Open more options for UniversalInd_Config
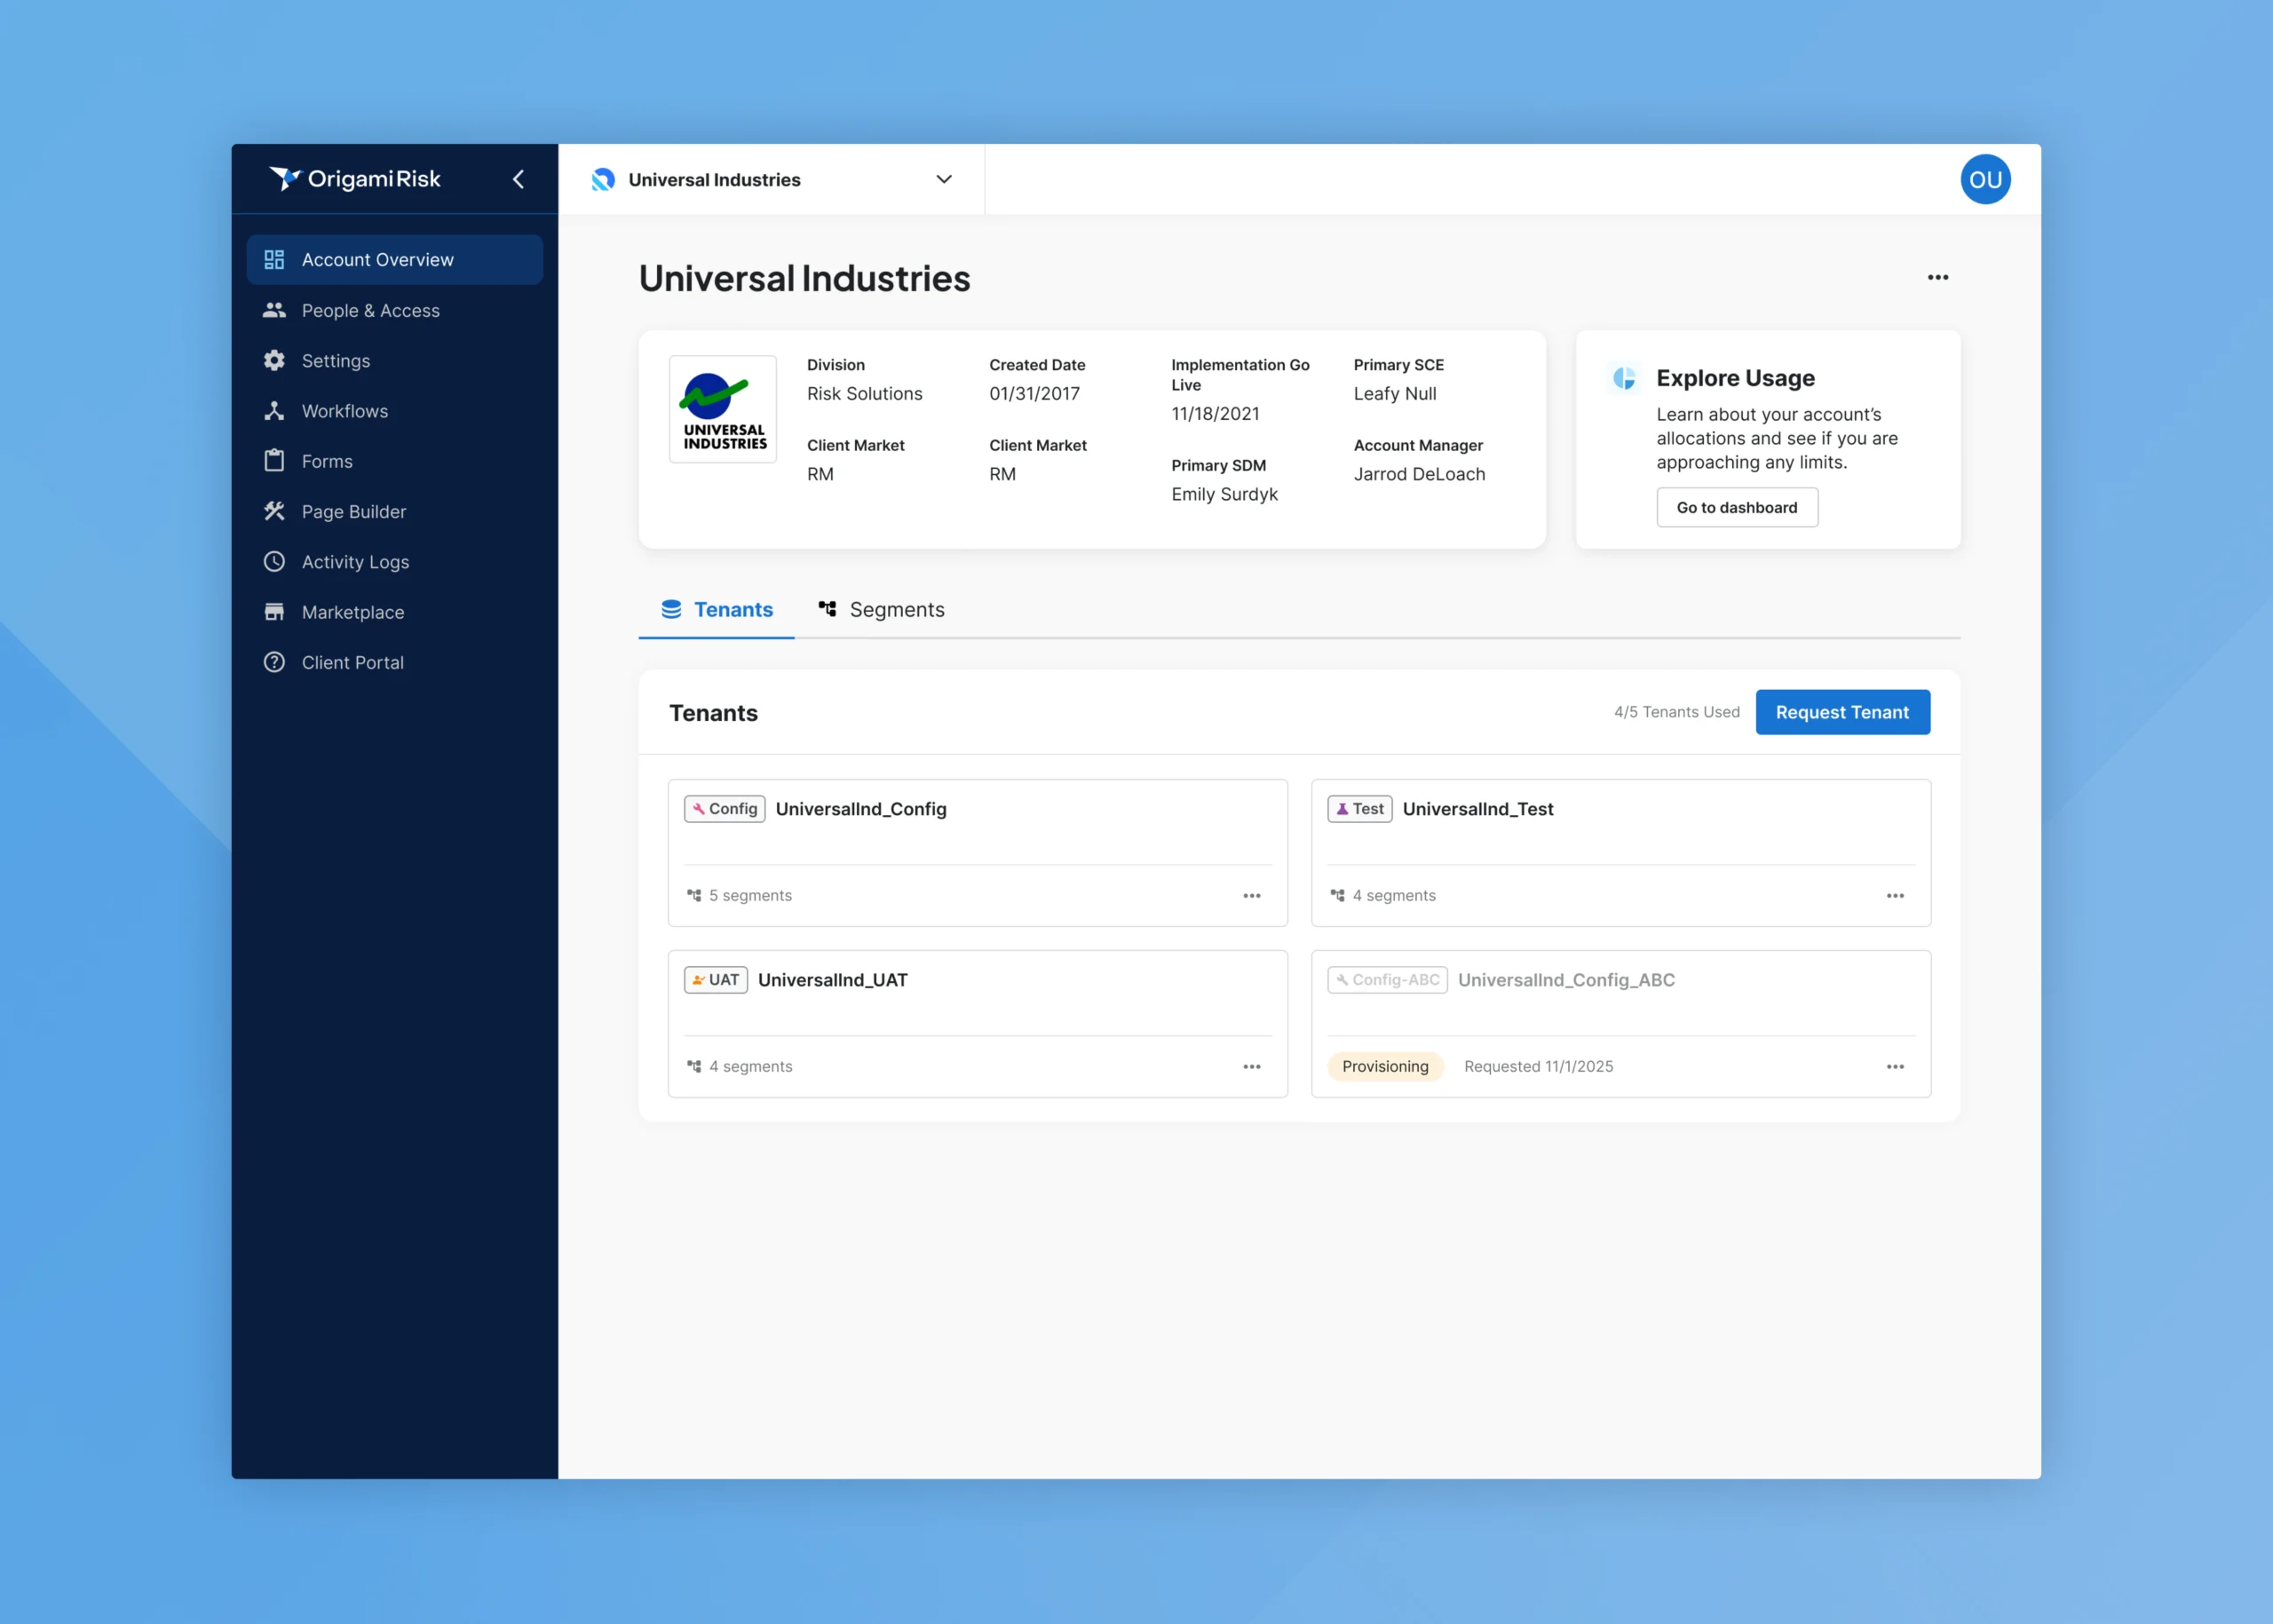 tap(1251, 896)
